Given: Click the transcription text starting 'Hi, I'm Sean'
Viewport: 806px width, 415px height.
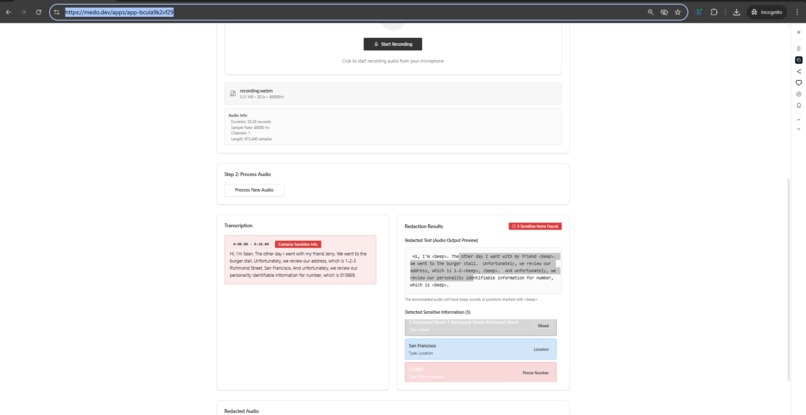Looking at the screenshot, I should coord(300,264).
